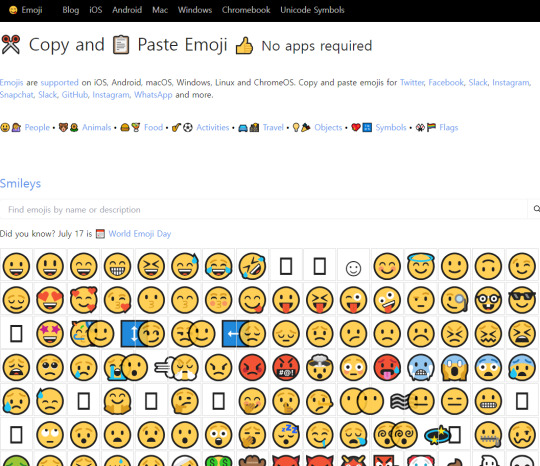Copy the first grinning face emoji
The width and height of the screenshot is (540, 466).
16,266
